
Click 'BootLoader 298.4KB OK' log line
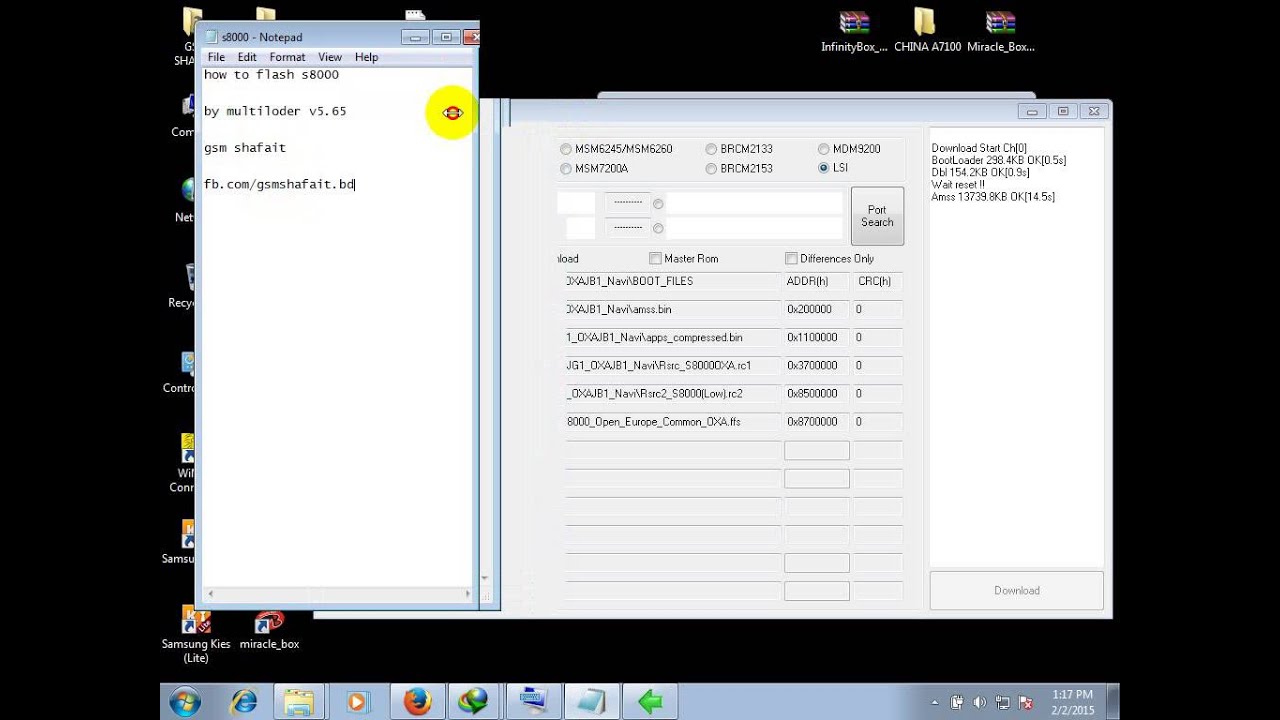(999, 160)
